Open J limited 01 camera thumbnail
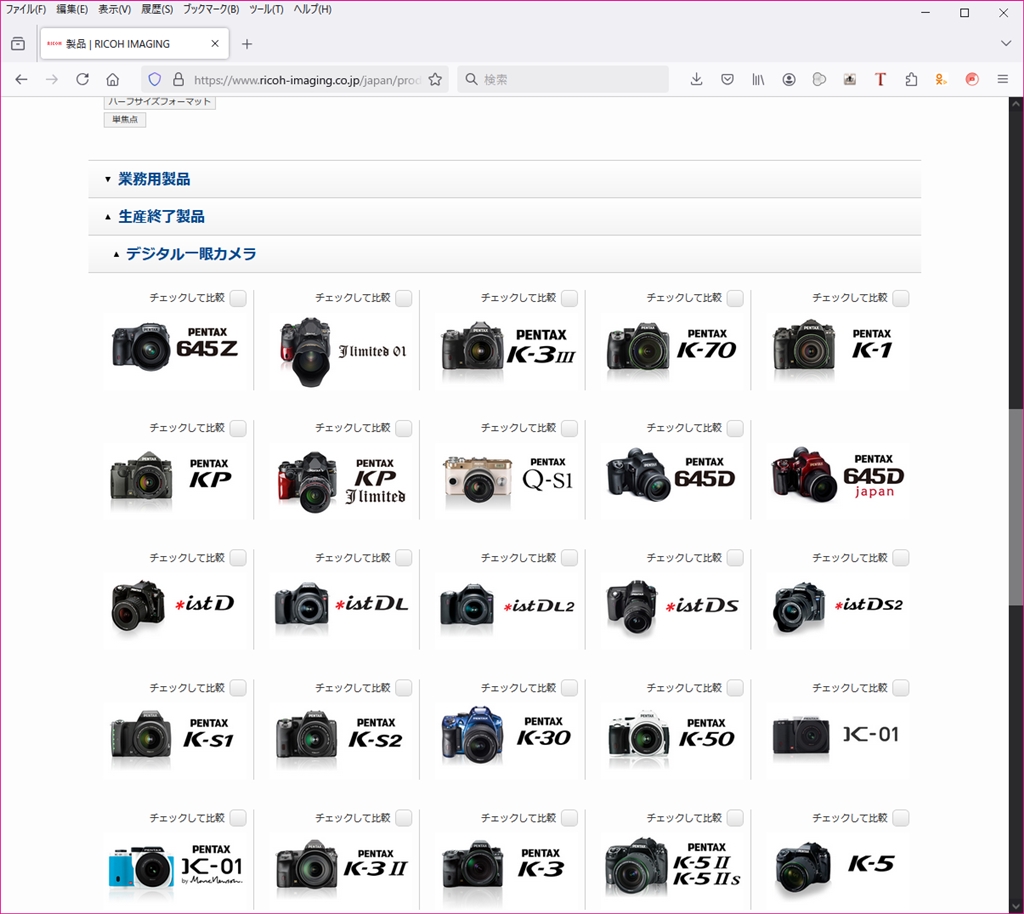1024x914 pixels. pos(343,351)
